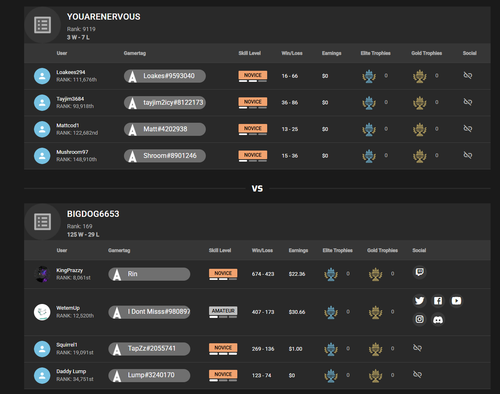Click Loakees294's elite trophy icon

[369, 76]
